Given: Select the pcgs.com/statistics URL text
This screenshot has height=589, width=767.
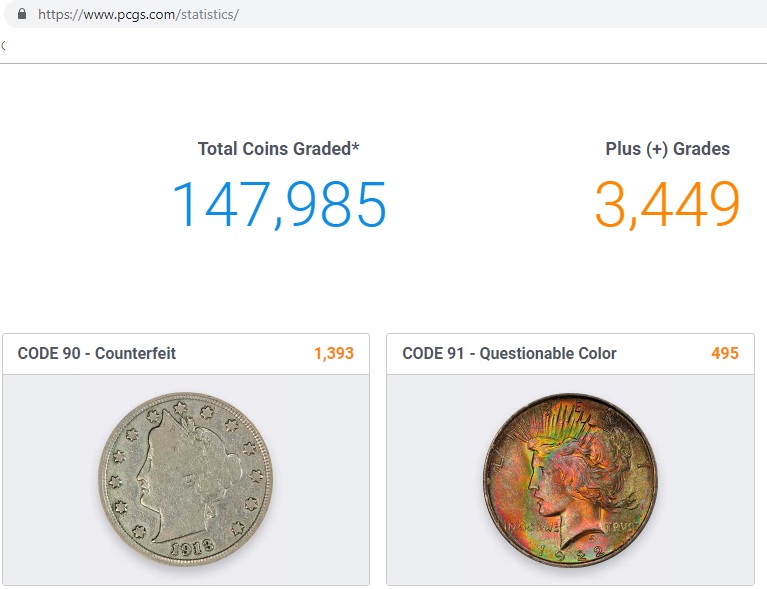Looking at the screenshot, I should point(138,15).
